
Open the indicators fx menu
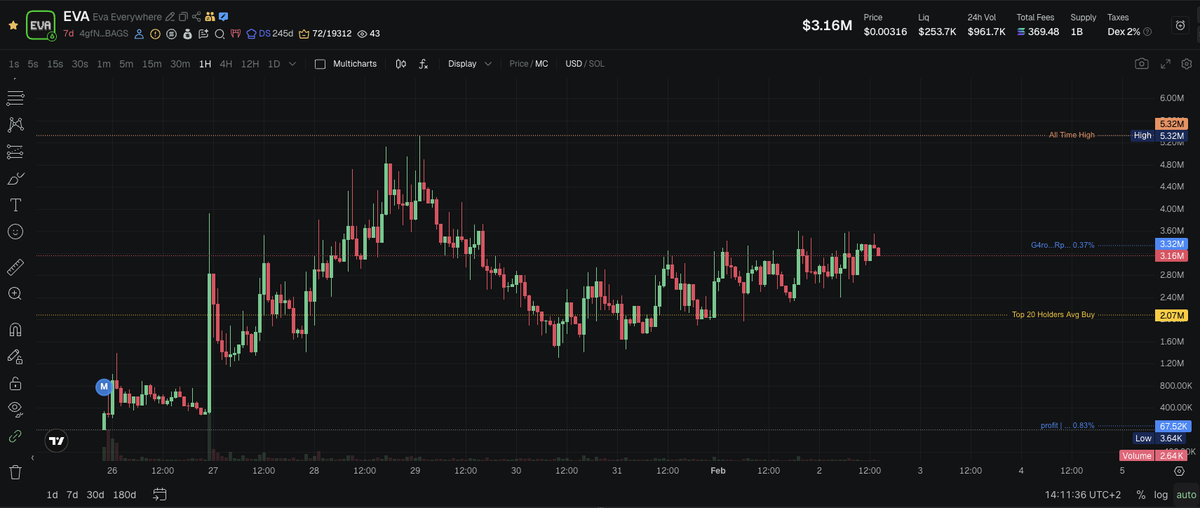pyautogui.click(x=424, y=64)
